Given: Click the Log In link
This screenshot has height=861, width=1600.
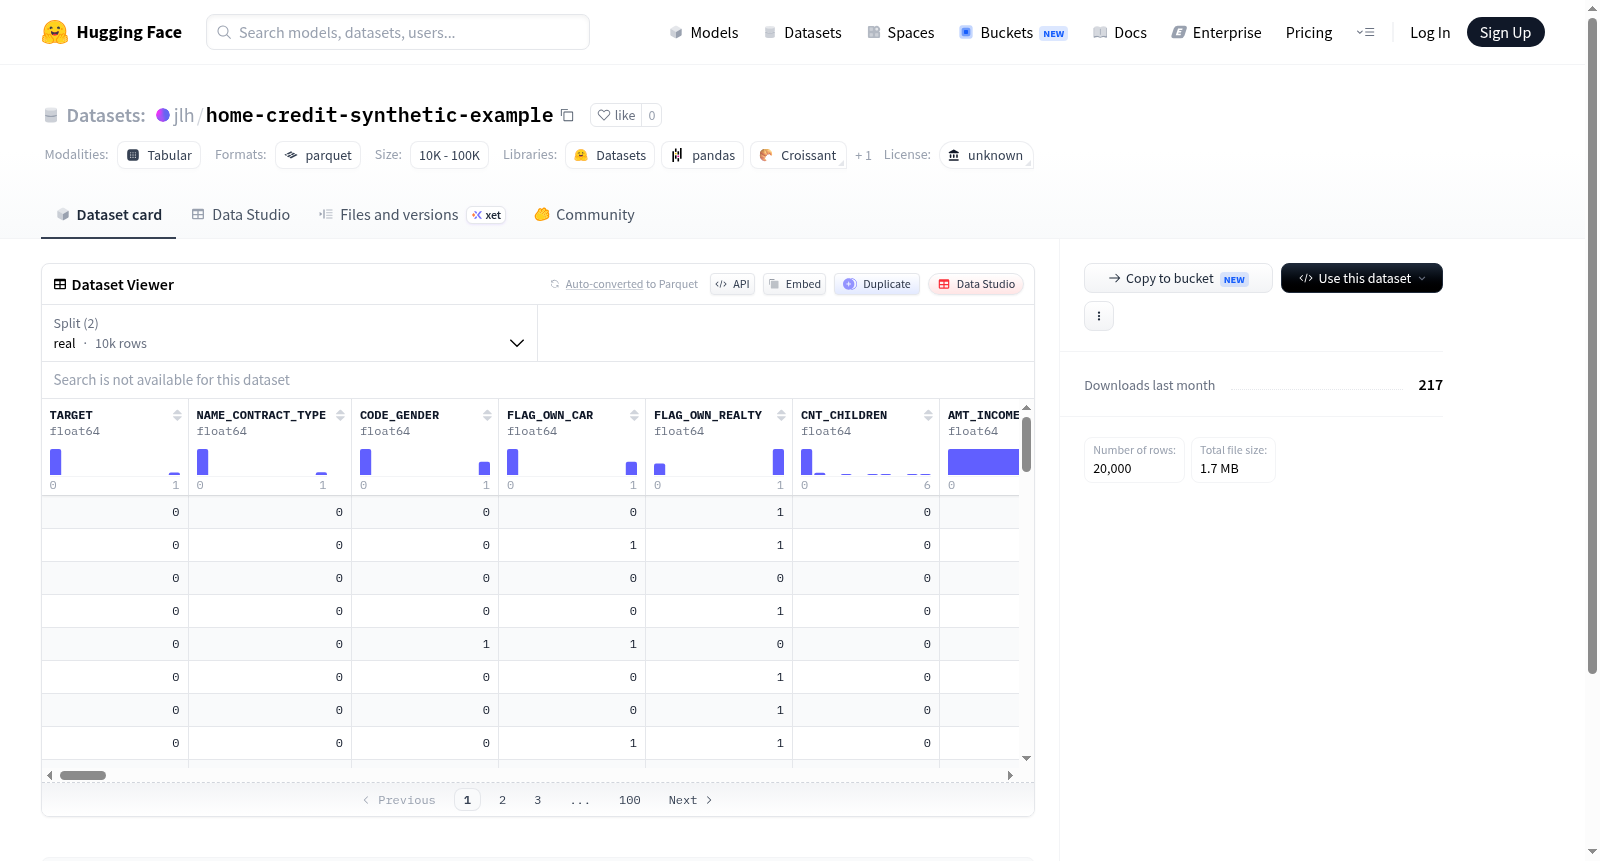Looking at the screenshot, I should (x=1430, y=32).
